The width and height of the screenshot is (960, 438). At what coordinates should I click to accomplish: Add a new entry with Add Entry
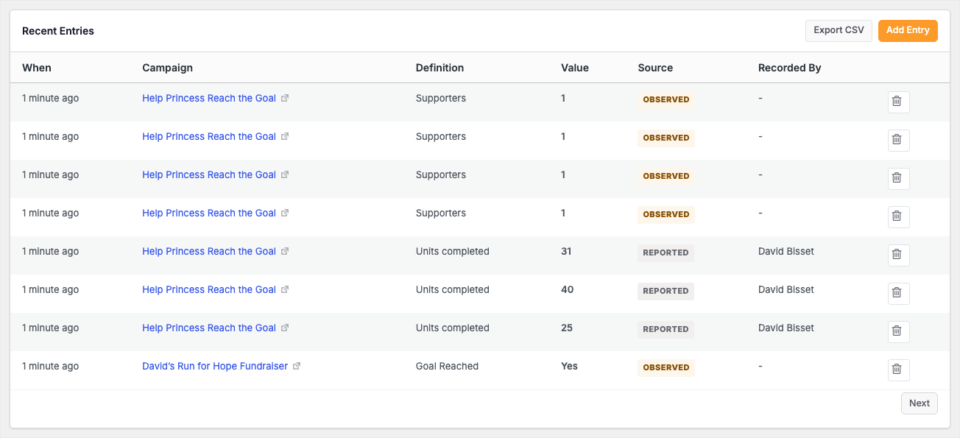point(907,31)
